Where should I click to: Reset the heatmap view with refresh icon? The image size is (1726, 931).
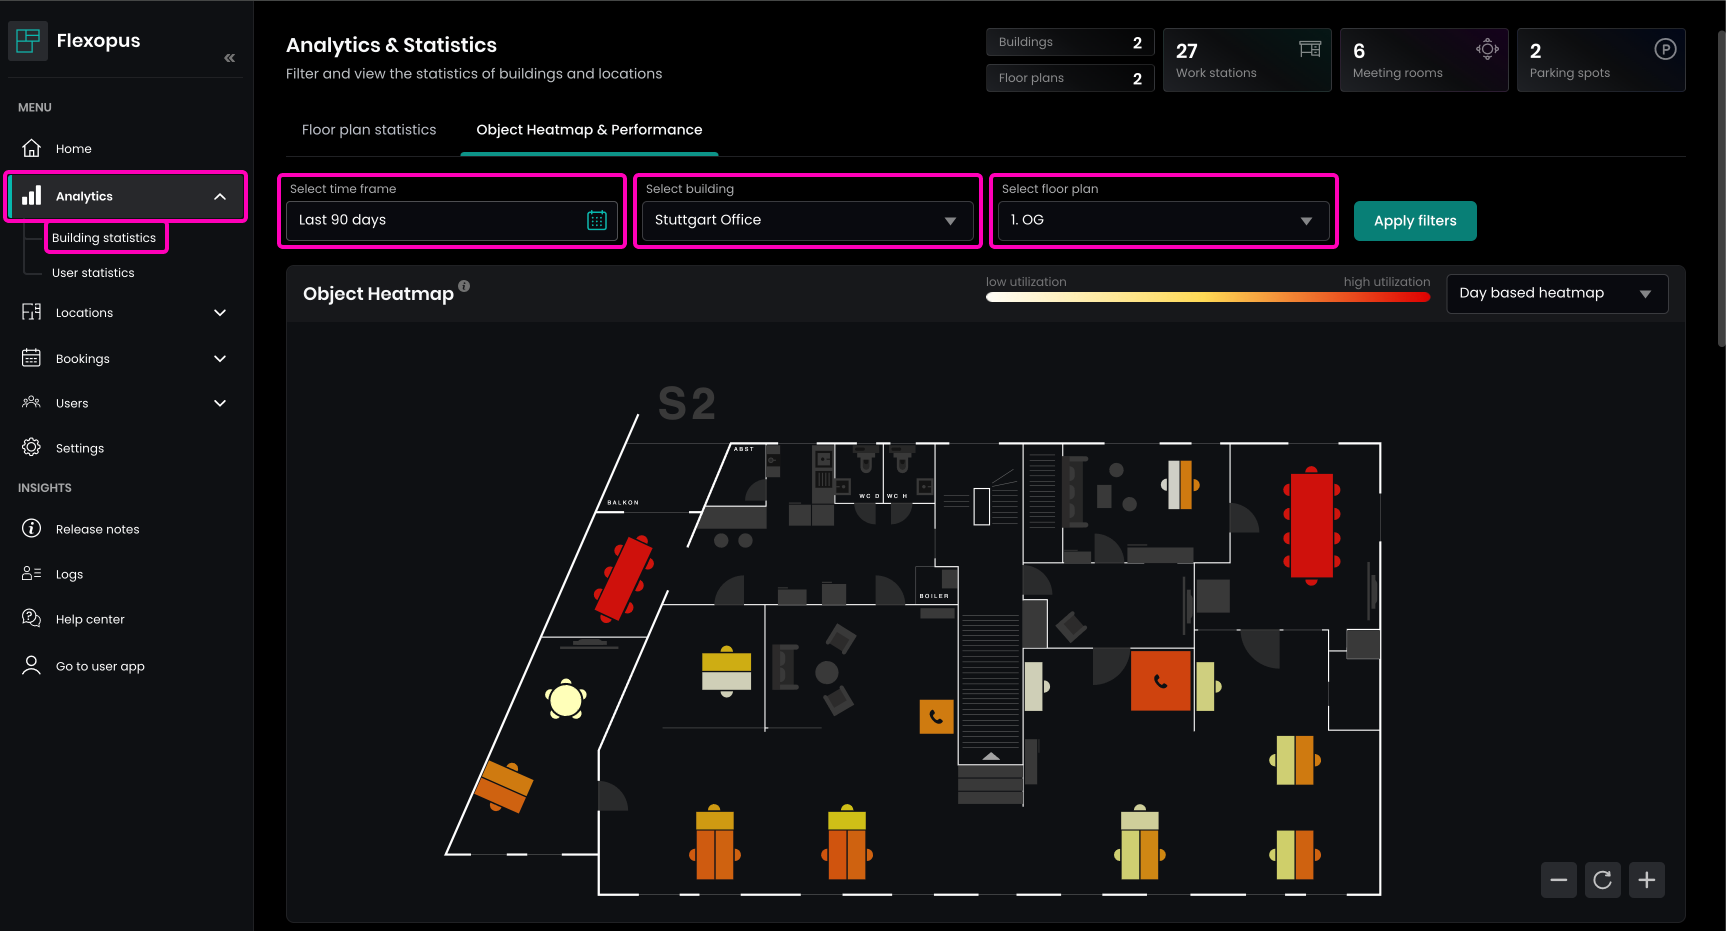coord(1602,880)
